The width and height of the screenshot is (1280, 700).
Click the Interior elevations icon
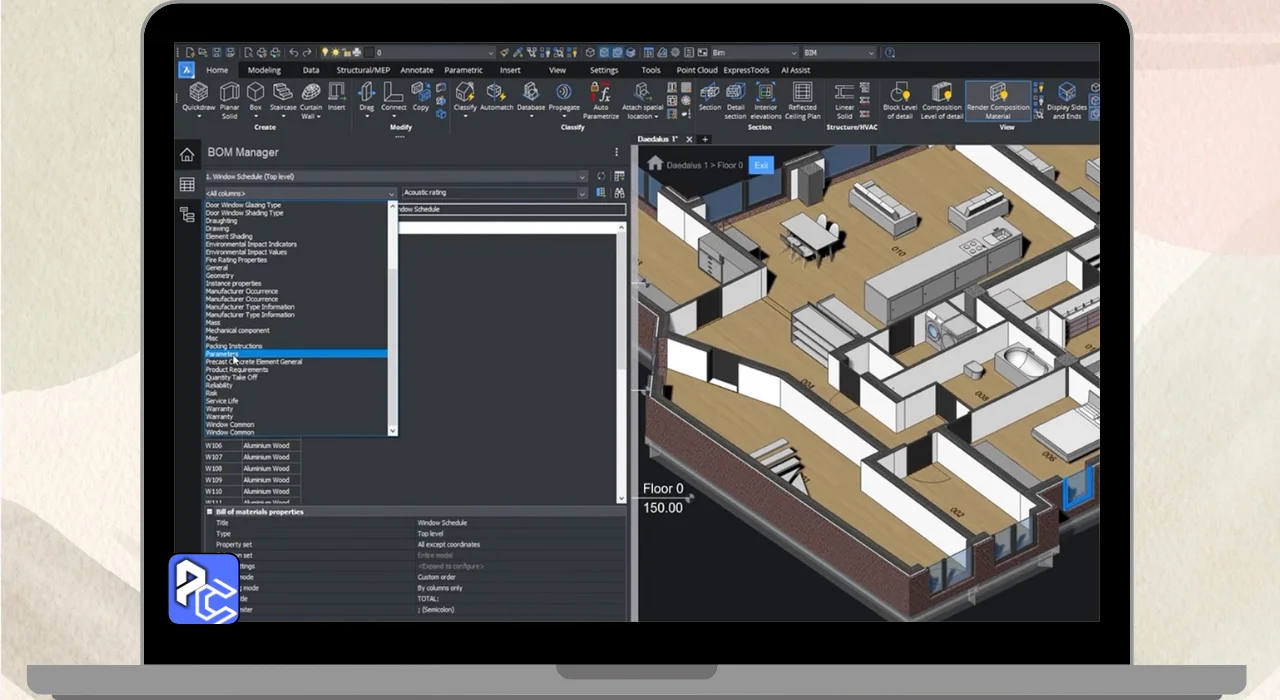pos(766,93)
